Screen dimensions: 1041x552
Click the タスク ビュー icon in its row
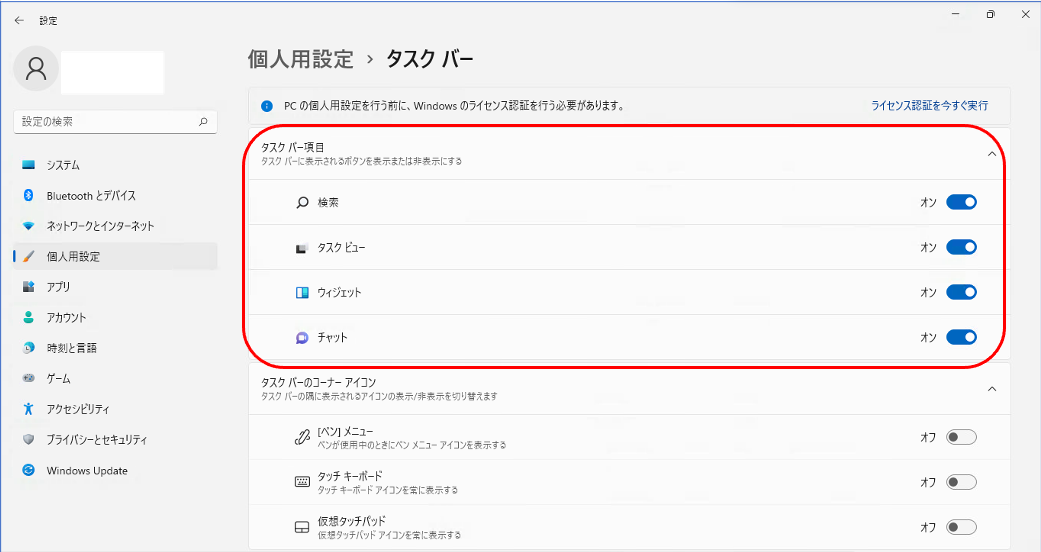pyautogui.click(x=302, y=248)
